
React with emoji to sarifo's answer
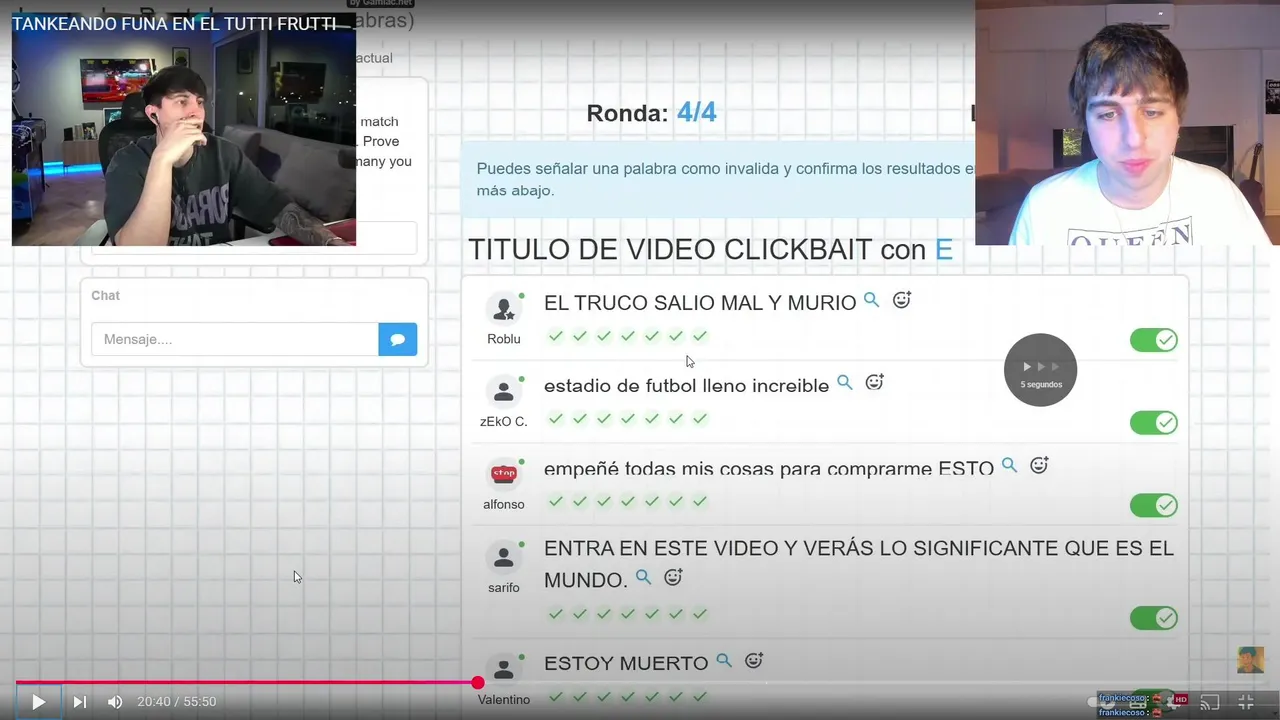[x=674, y=577]
